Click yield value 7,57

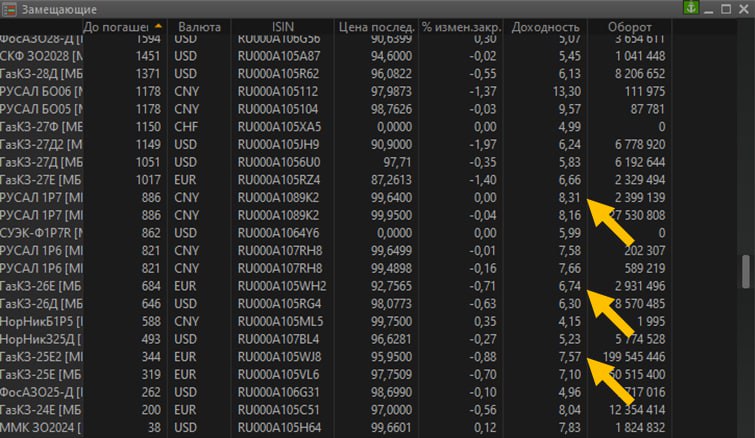pos(570,357)
